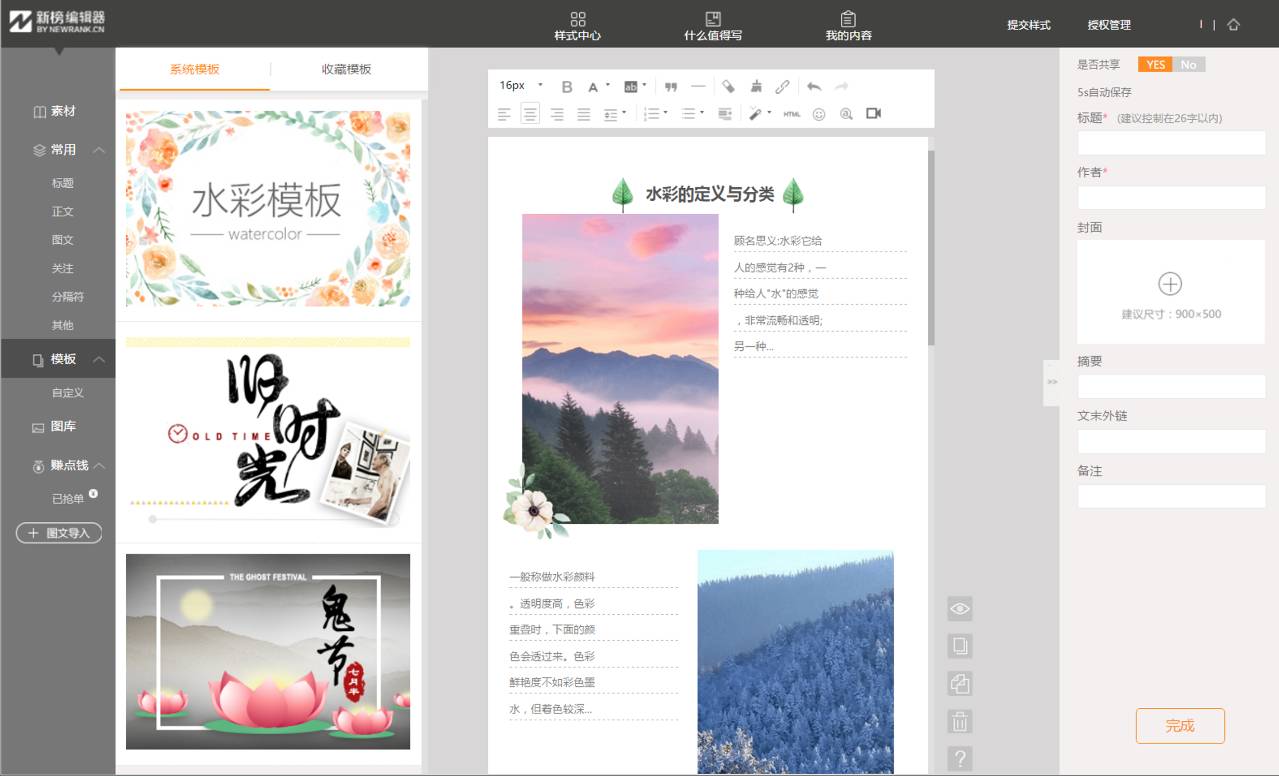
Task: Open the emoji picker
Action: pyautogui.click(x=819, y=114)
